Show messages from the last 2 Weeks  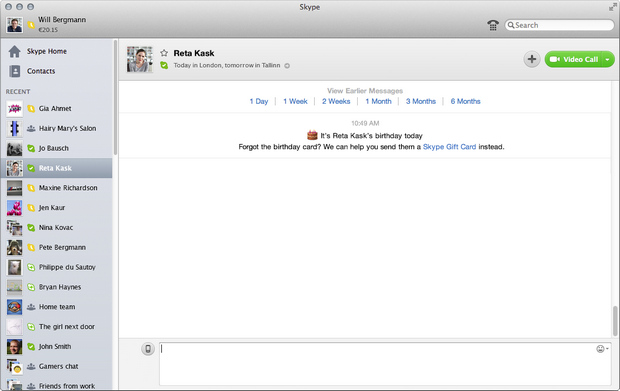pyautogui.click(x=336, y=101)
